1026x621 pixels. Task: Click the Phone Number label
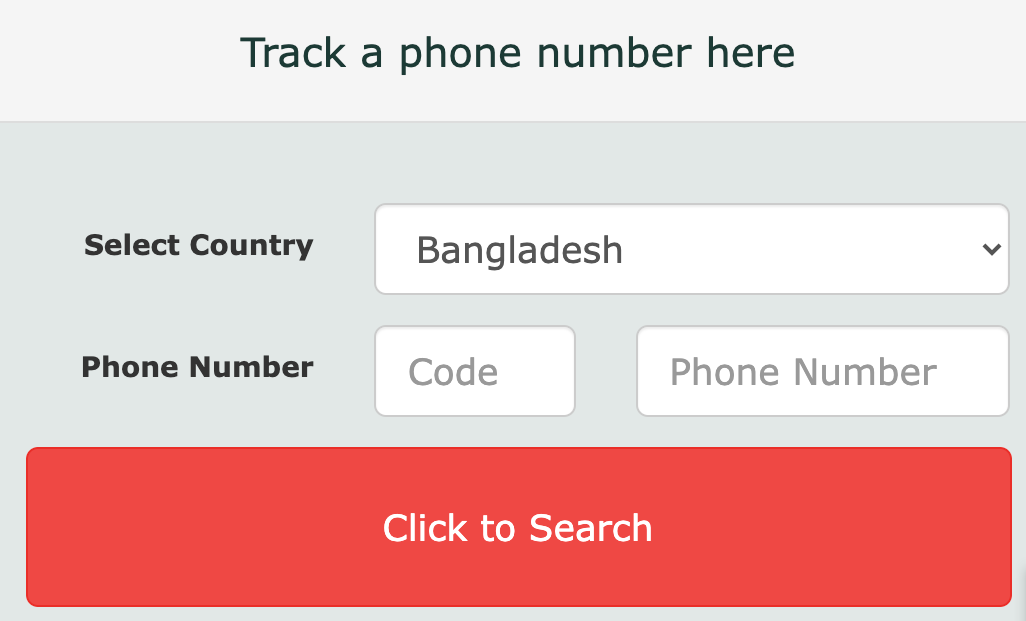[197, 368]
